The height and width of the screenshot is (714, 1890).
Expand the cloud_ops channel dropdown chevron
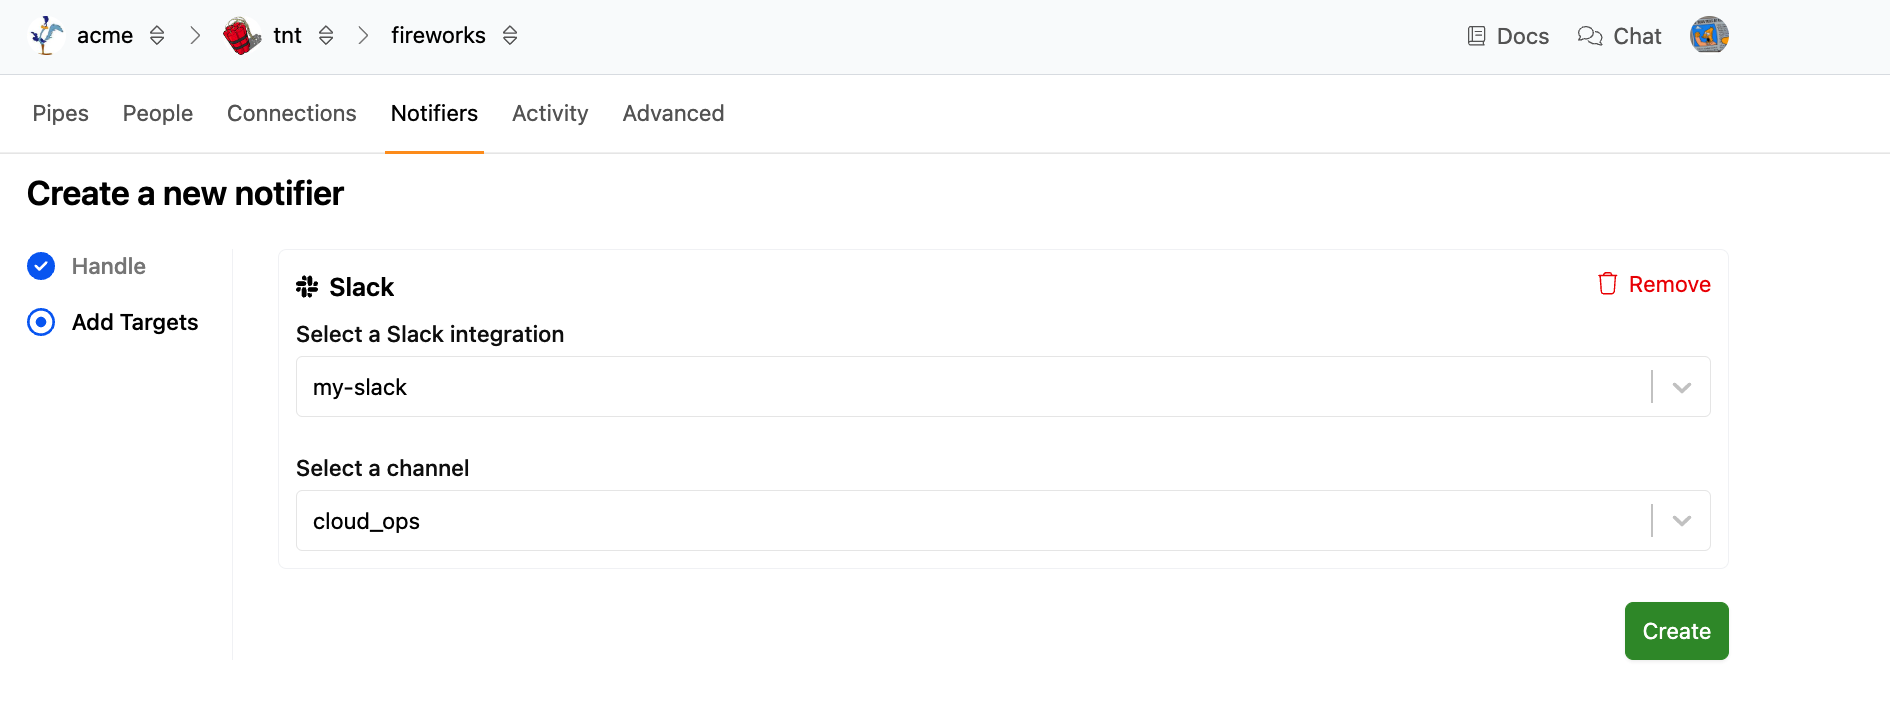click(1682, 521)
